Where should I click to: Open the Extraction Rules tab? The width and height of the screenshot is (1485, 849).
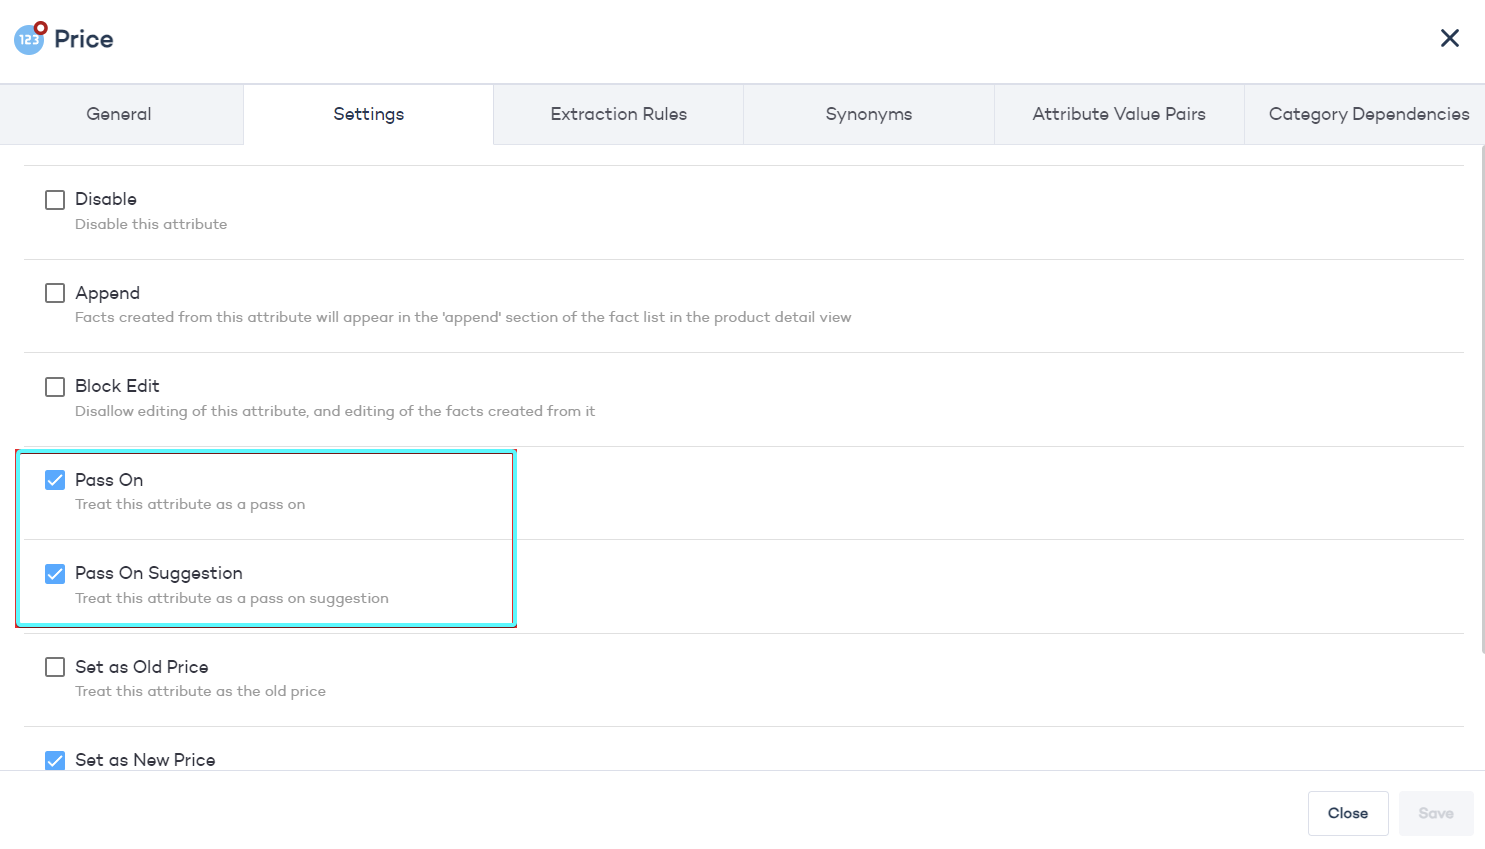pos(618,114)
